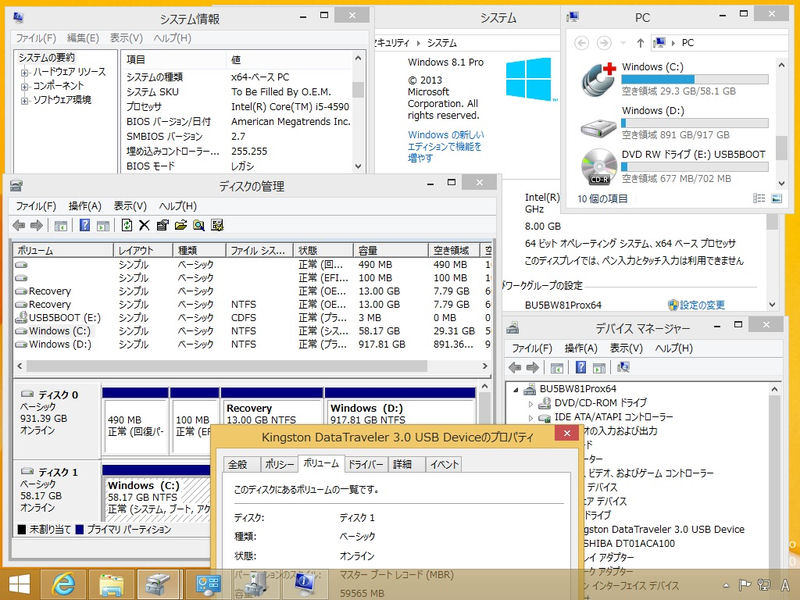Open the Action Center flag in system tray
Screen dimensions: 800x600
745,585
